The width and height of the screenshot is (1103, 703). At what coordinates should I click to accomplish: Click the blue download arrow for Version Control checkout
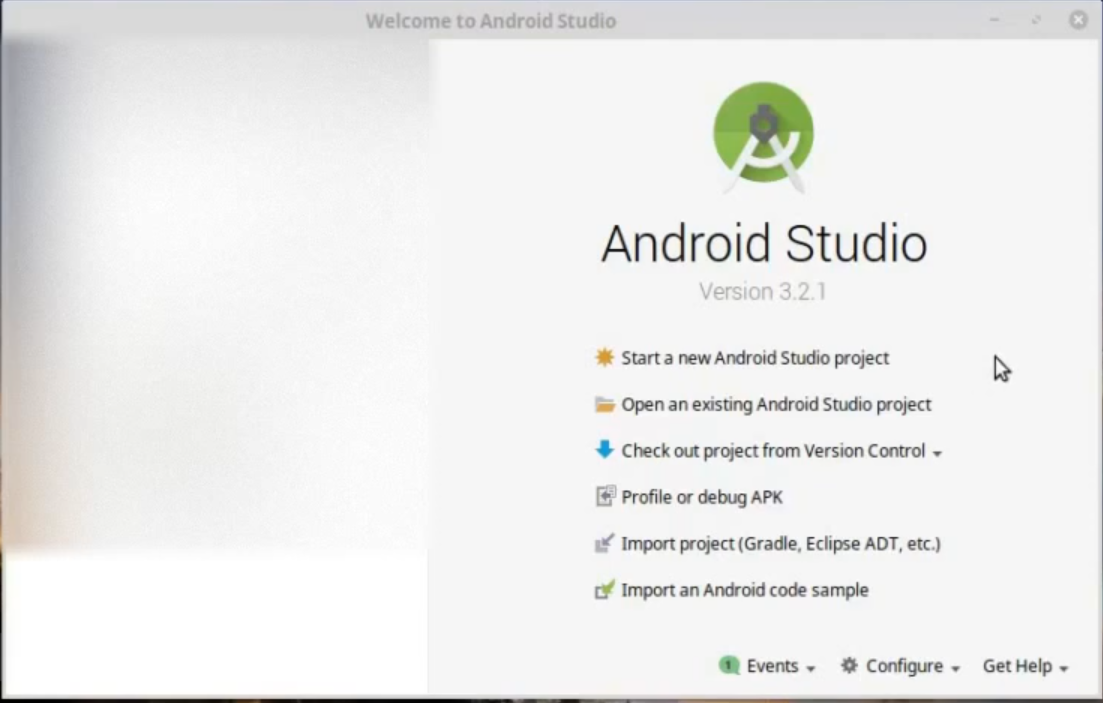pyautogui.click(x=604, y=450)
